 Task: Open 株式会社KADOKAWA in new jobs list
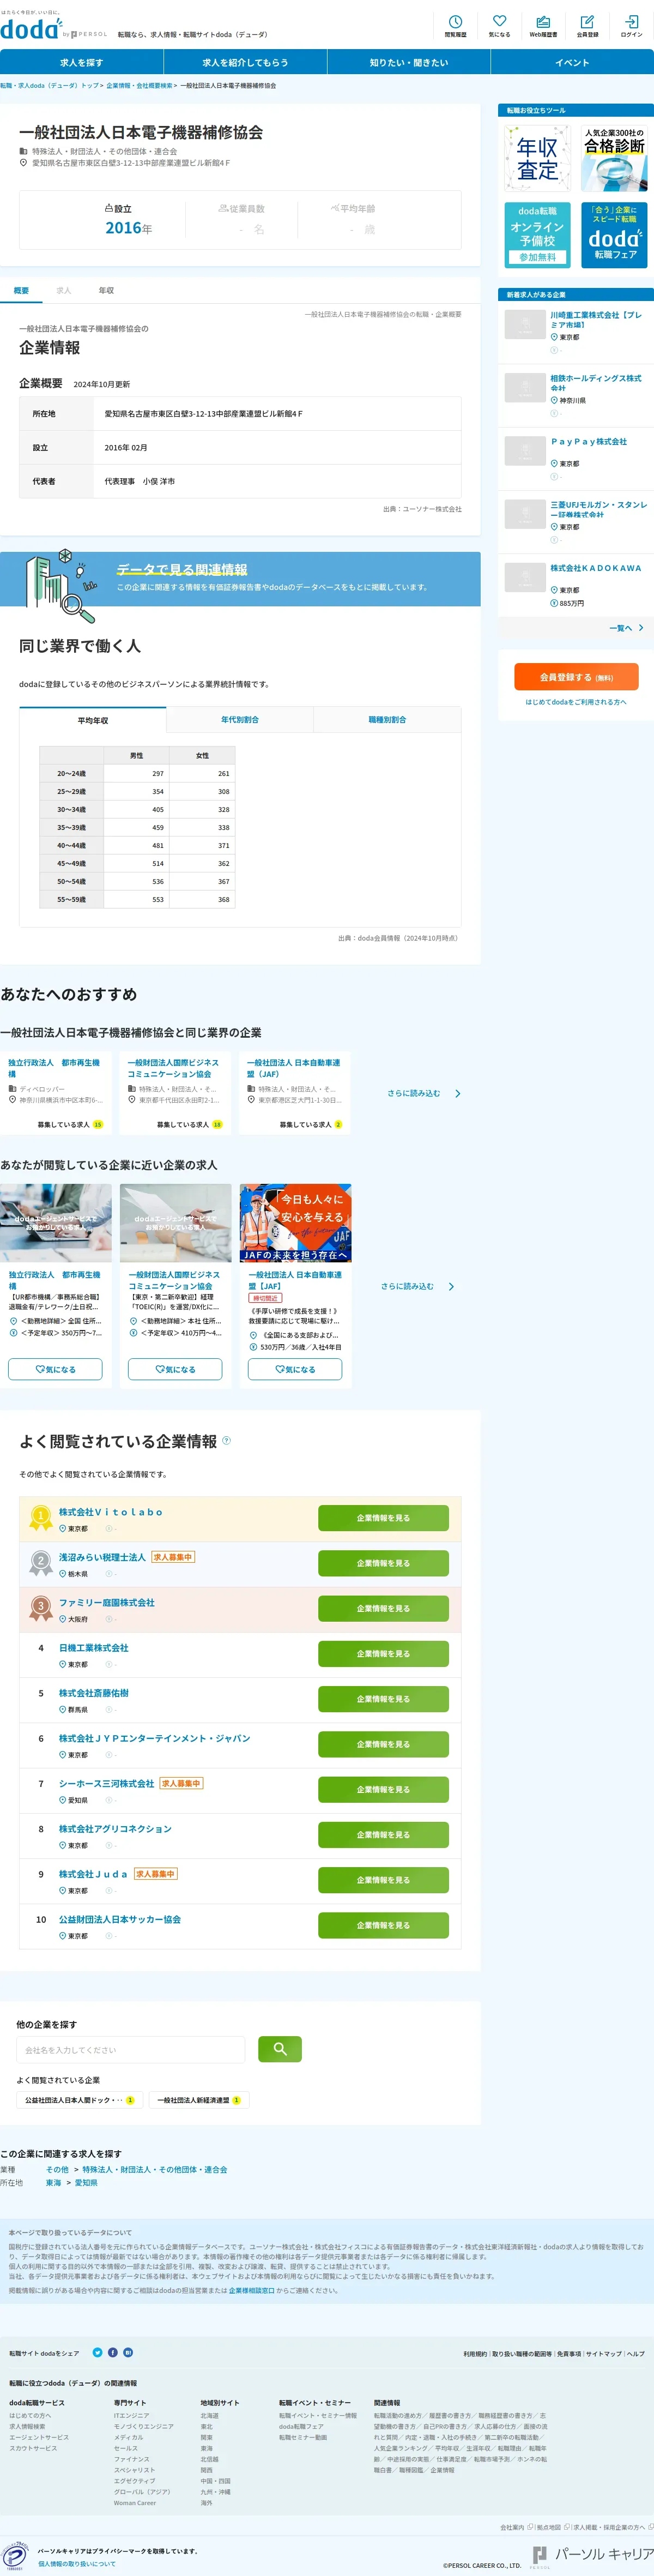point(596,568)
